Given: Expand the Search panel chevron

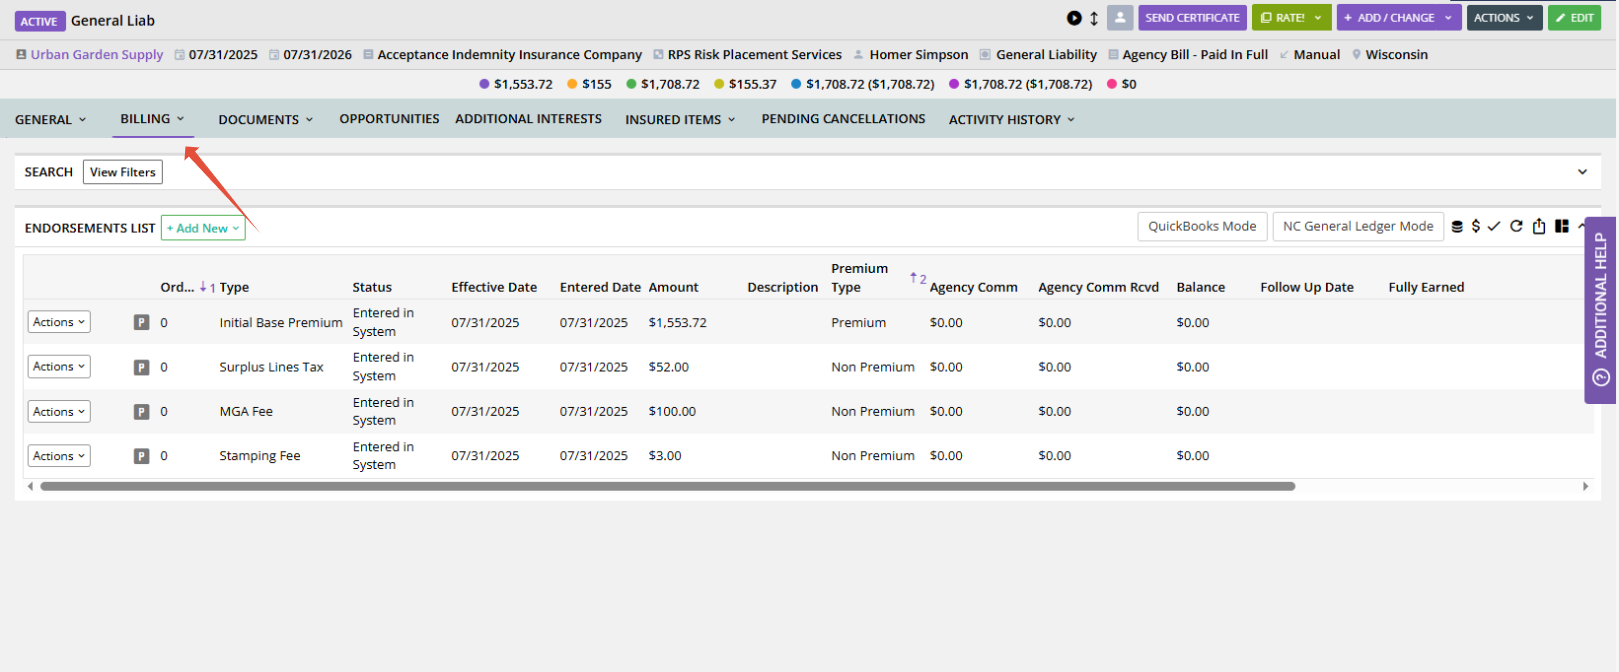Looking at the screenshot, I should (1582, 172).
